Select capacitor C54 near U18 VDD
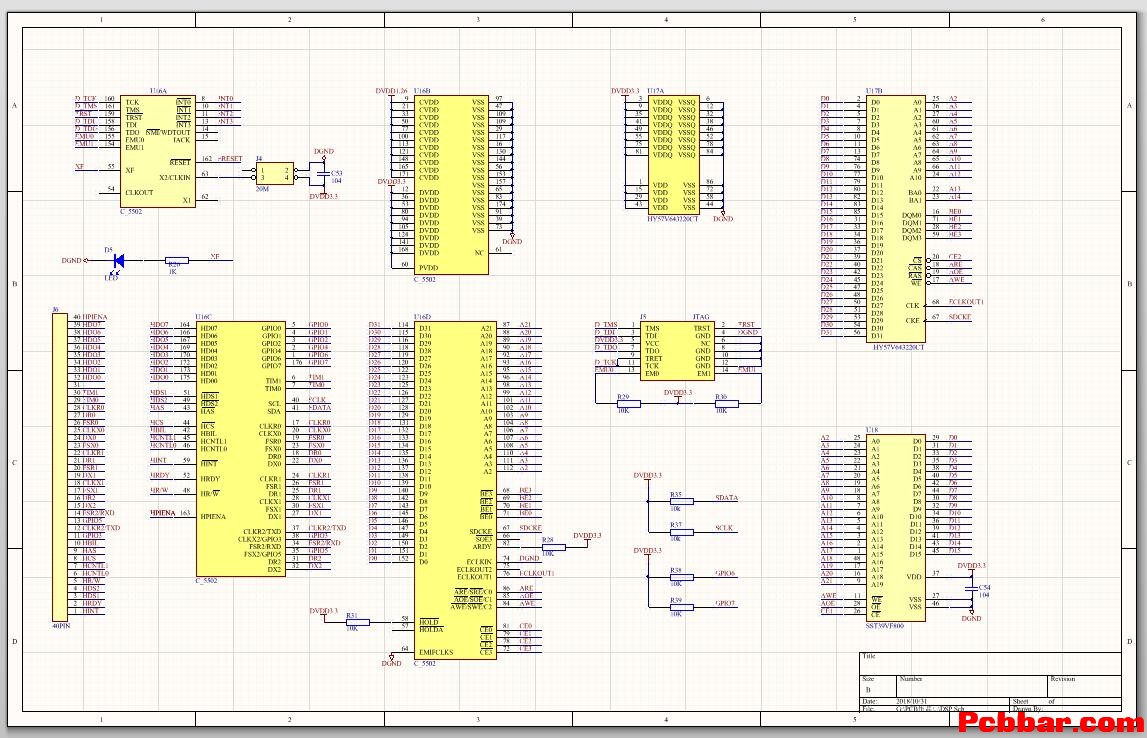This screenshot has height=738, width=1147. point(971,587)
